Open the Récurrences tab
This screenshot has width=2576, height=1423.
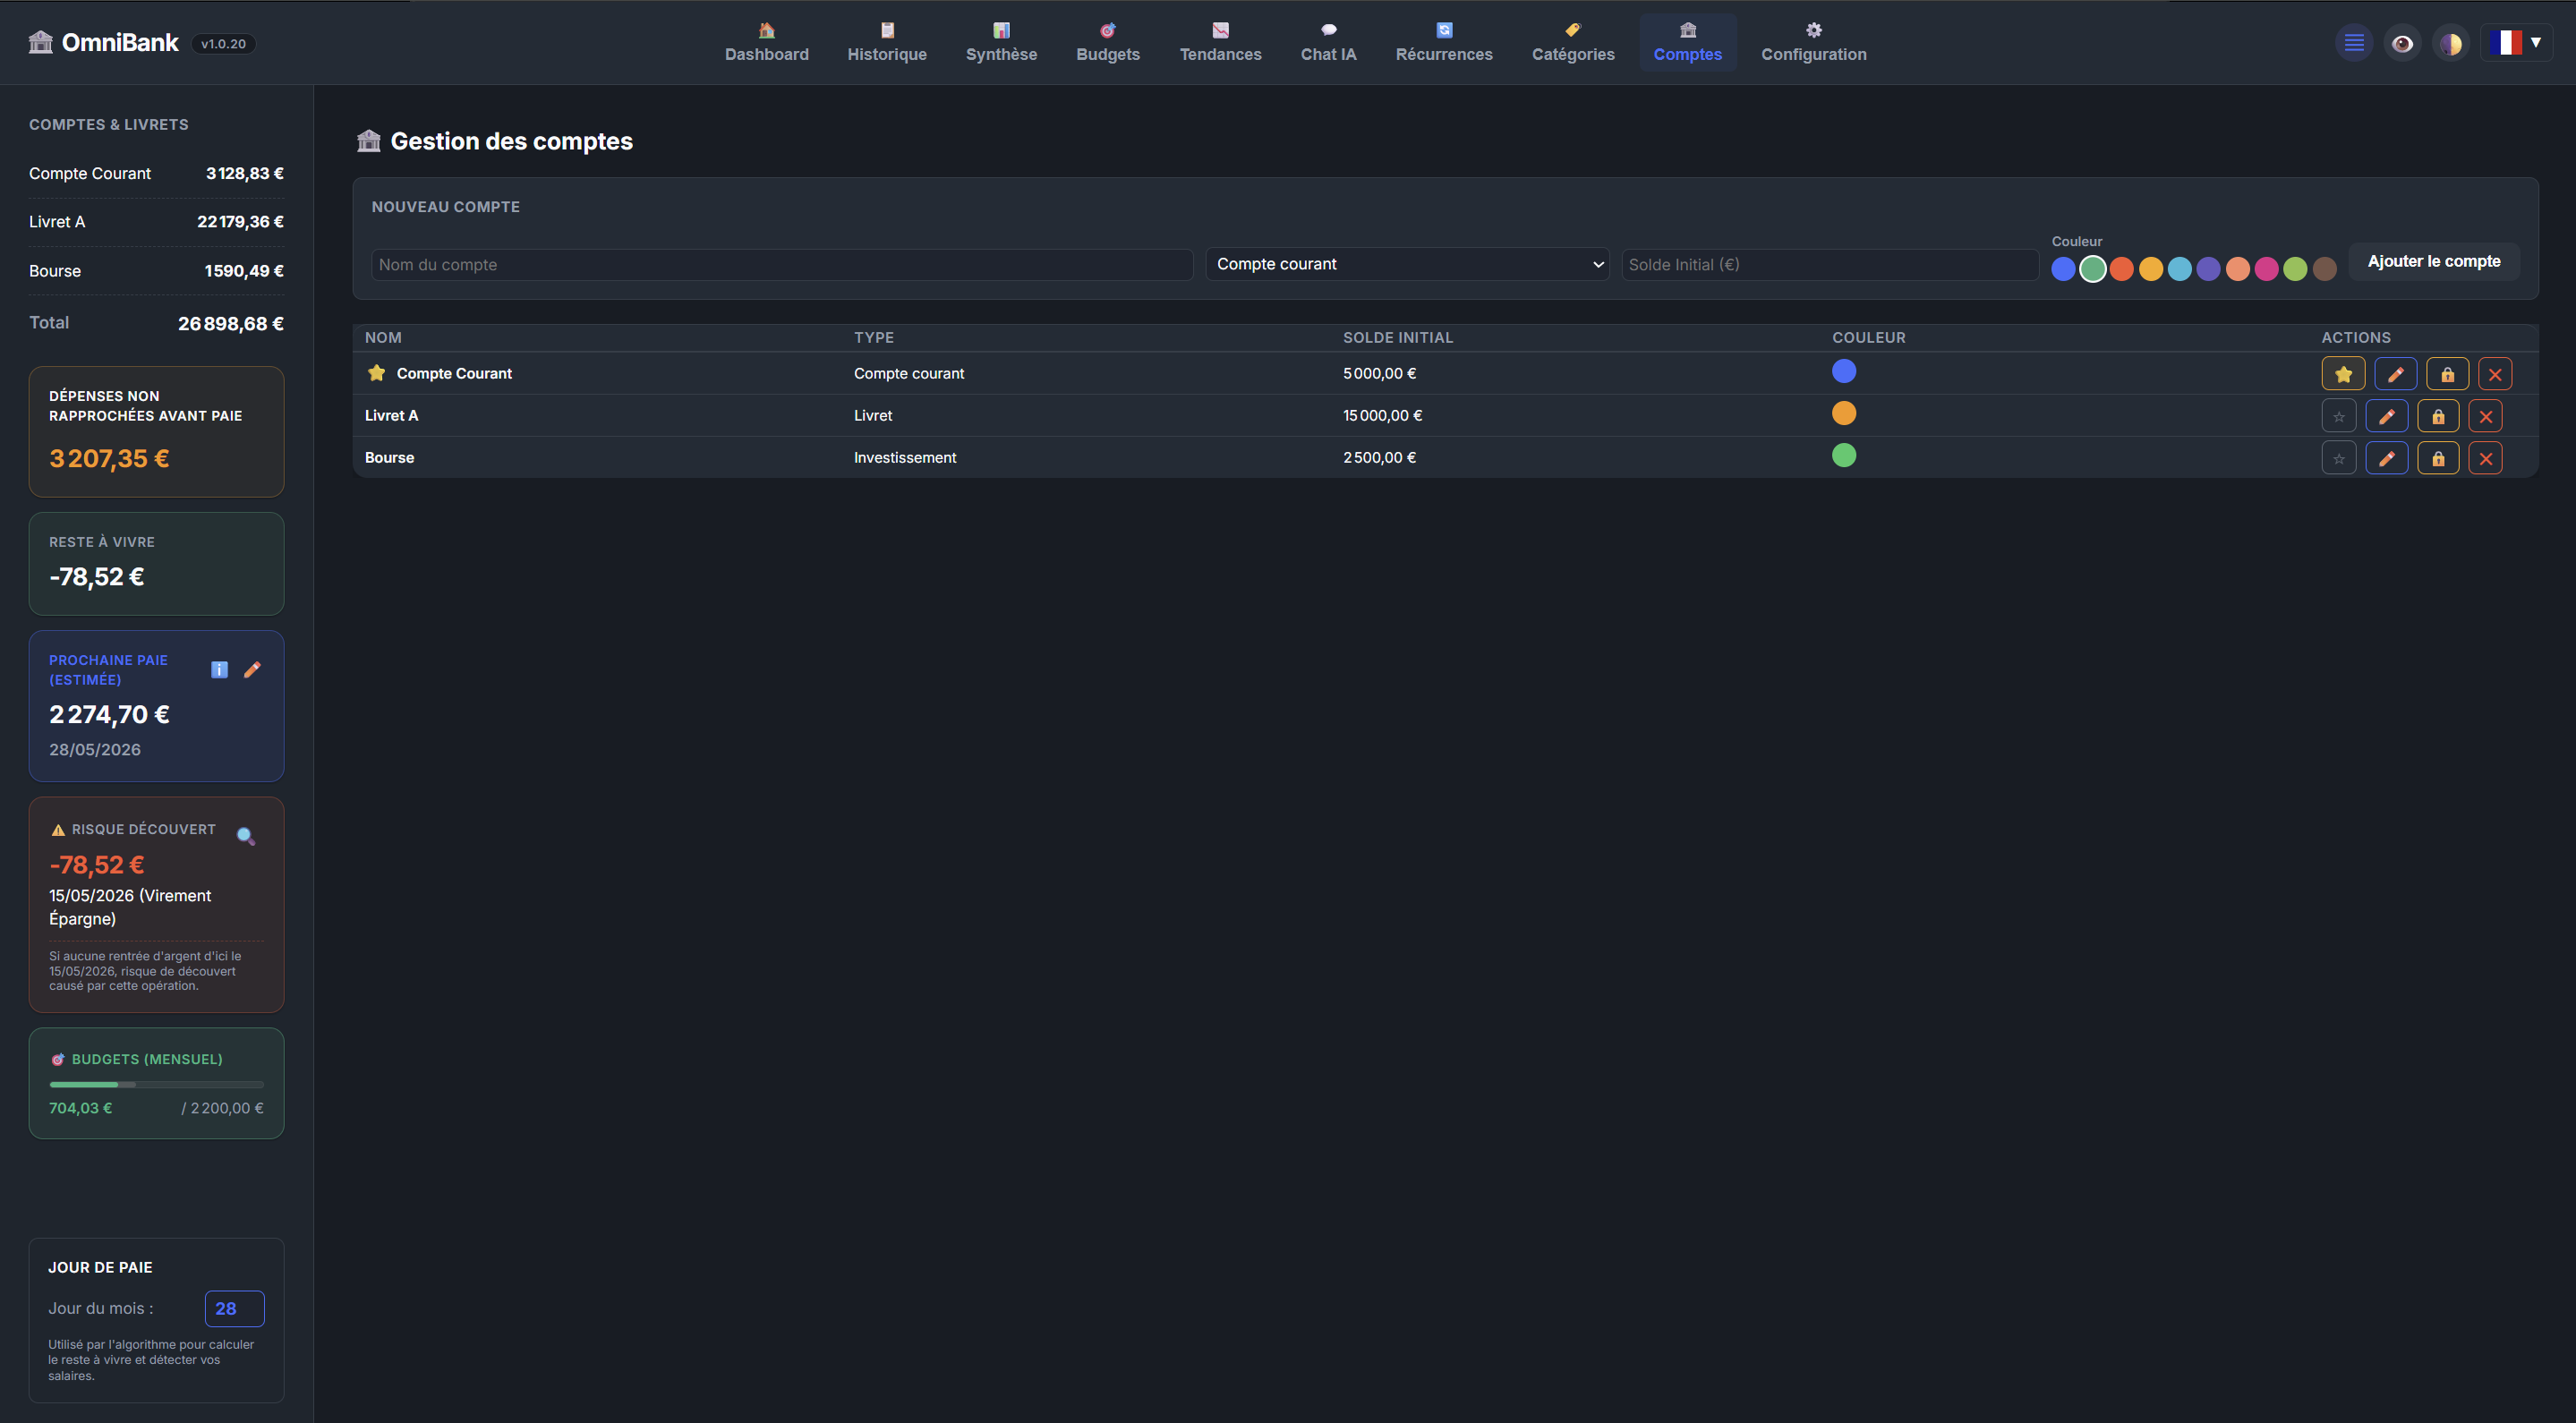[1443, 43]
